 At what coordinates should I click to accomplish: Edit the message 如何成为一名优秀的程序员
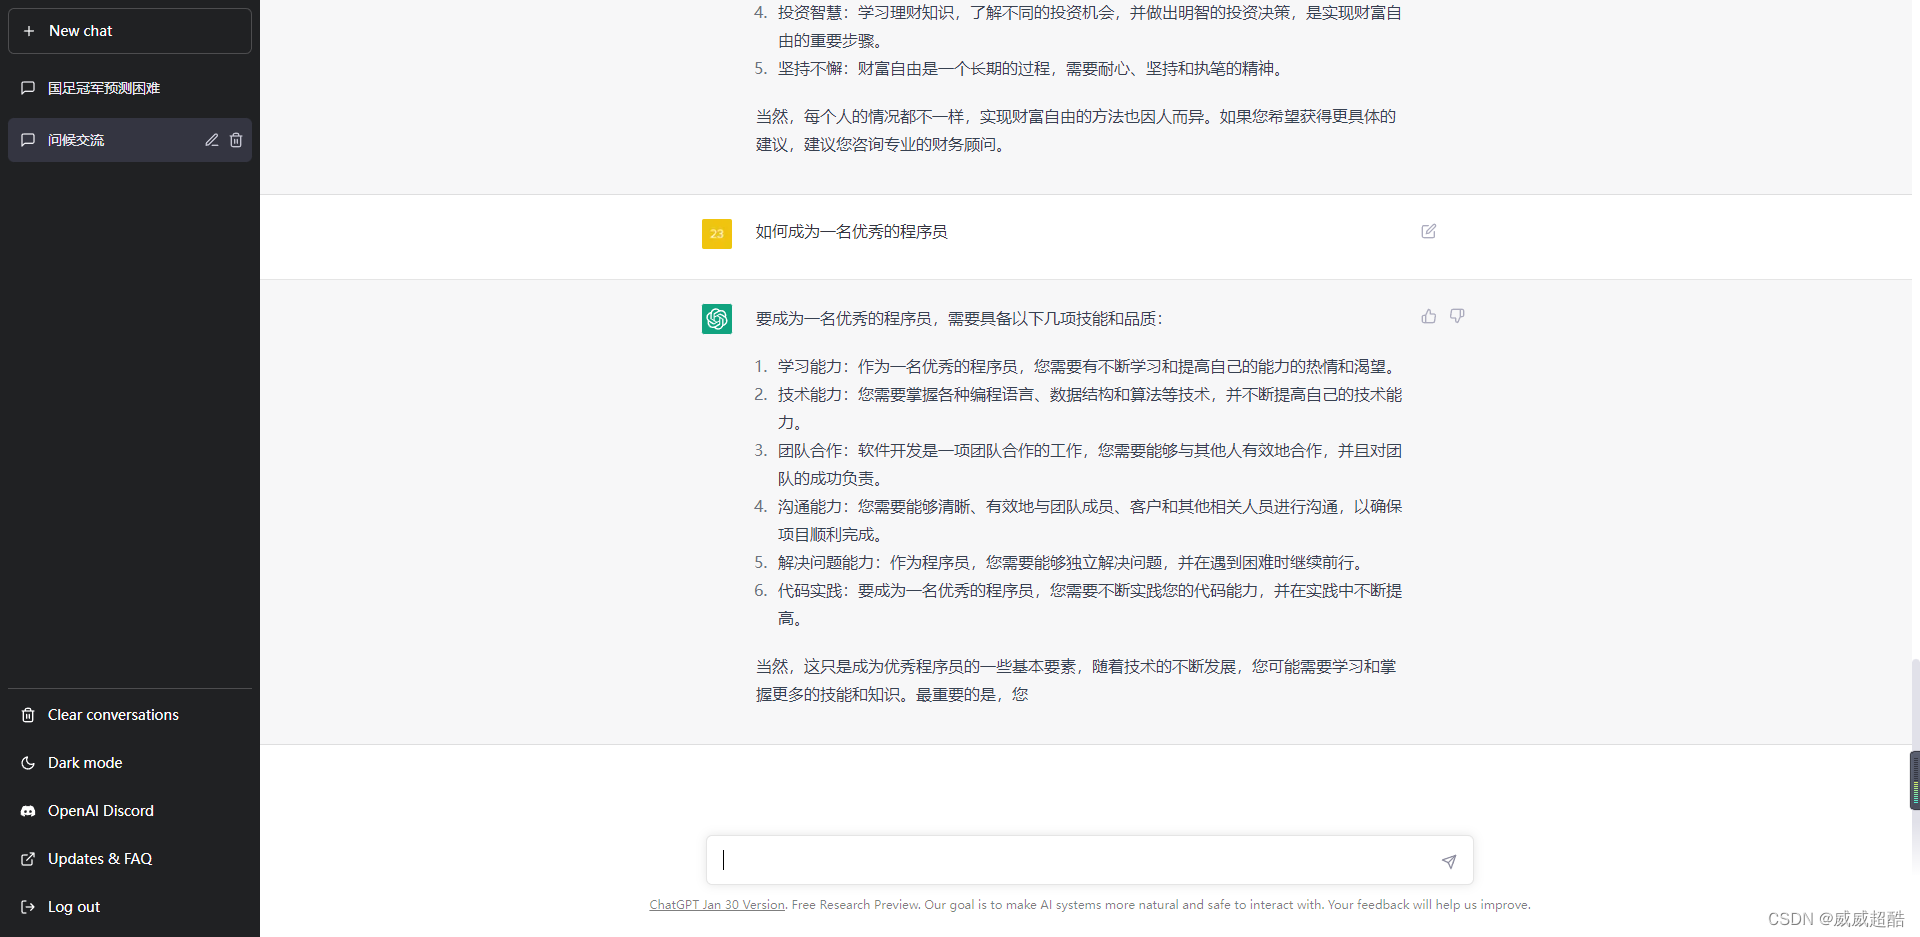(x=1429, y=231)
